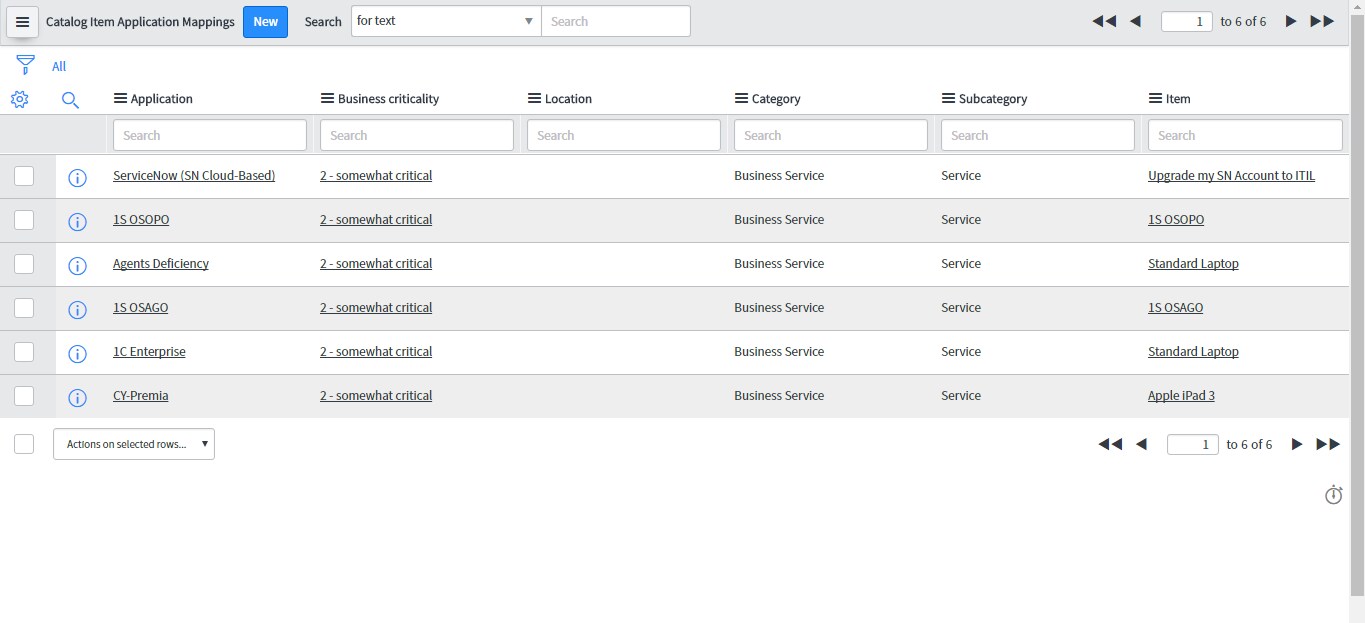This screenshot has height=623, width=1365.
Task: Go to previous page, top pager
Action: [1135, 21]
